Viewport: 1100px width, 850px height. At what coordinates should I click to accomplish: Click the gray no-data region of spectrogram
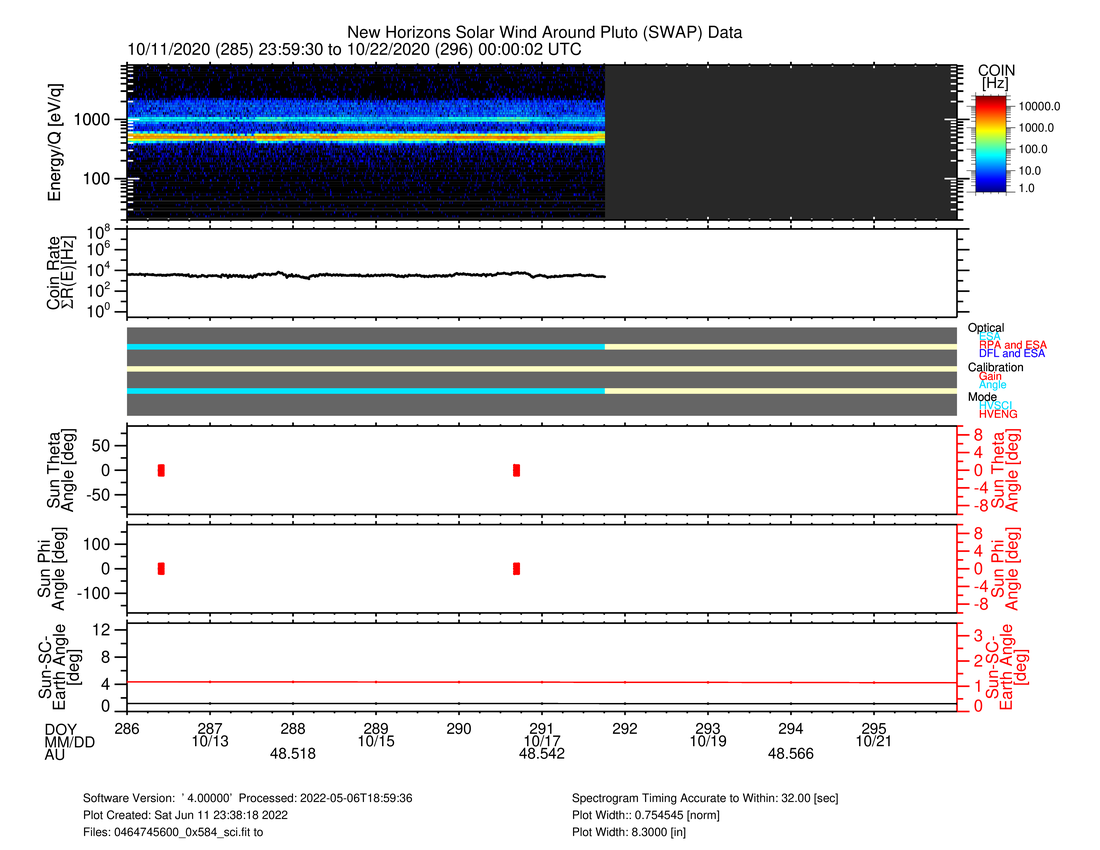(780, 142)
